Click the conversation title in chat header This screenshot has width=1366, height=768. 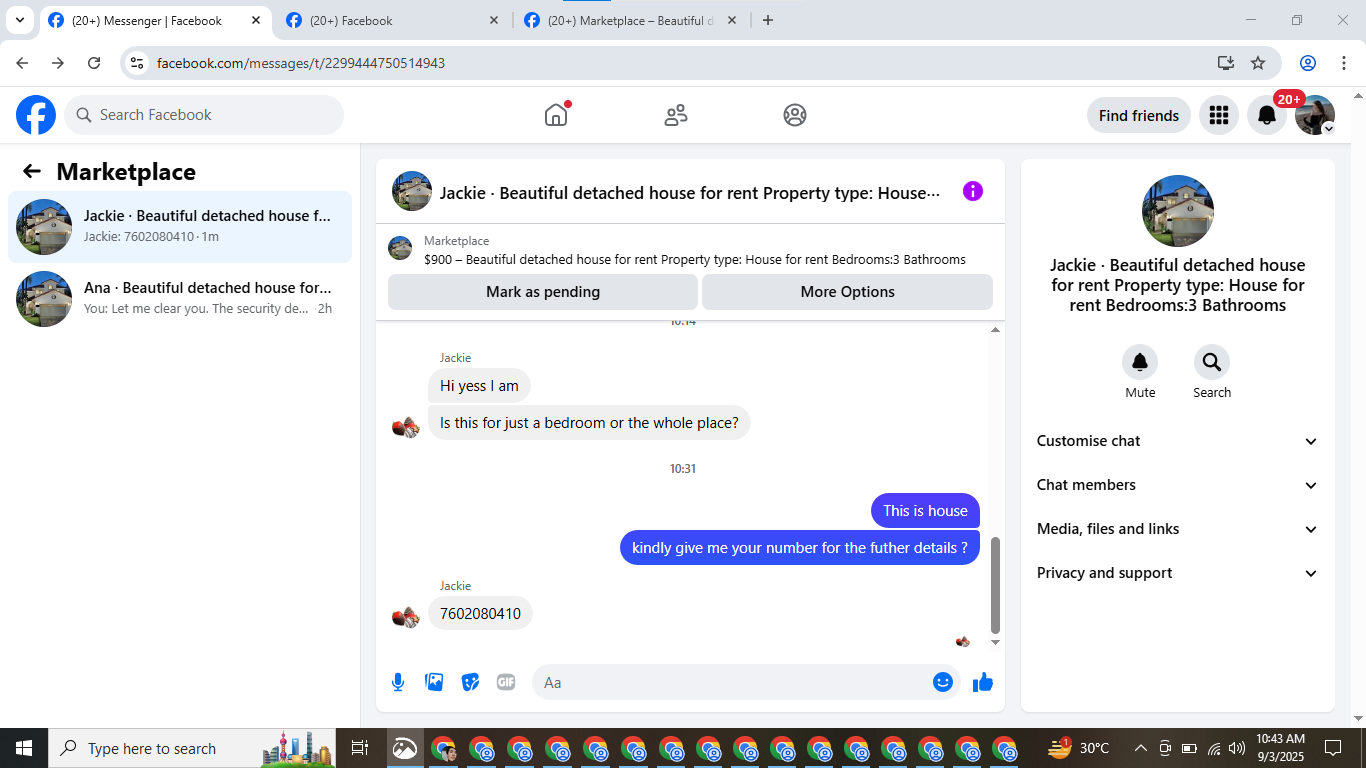[x=690, y=193]
